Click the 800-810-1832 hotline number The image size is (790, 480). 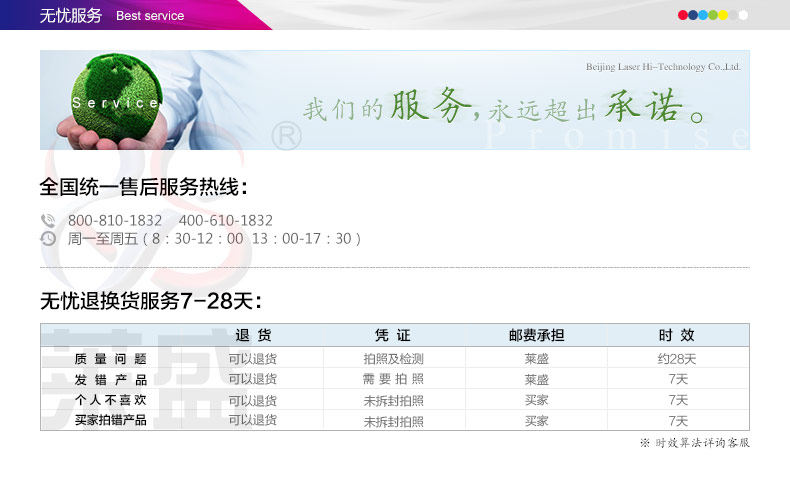(115, 221)
